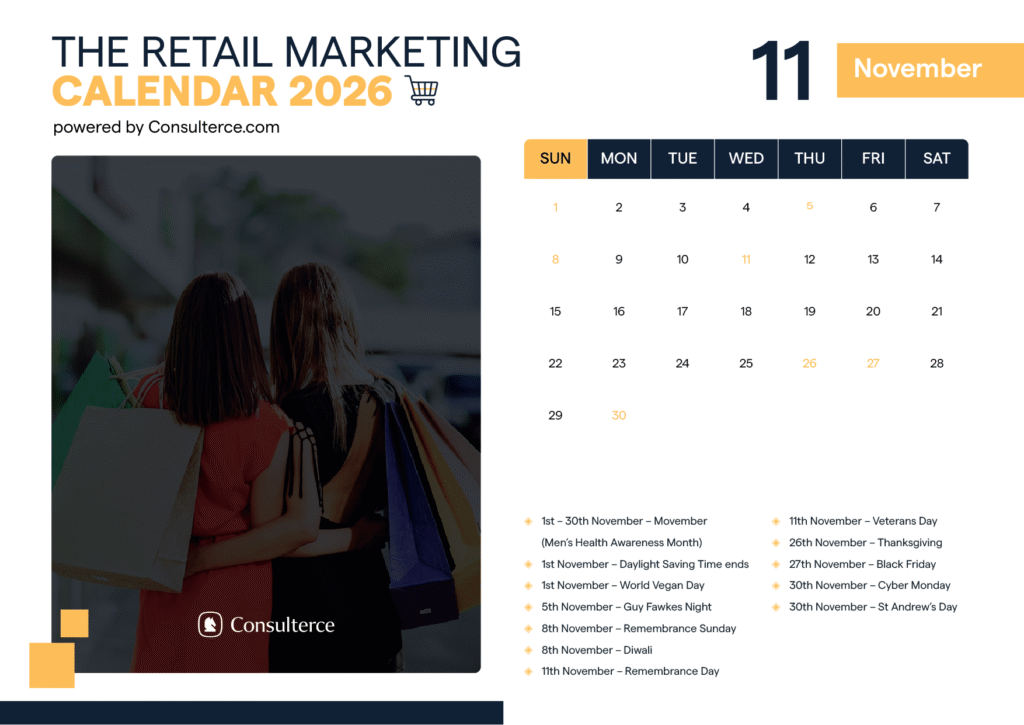Select the SUN column header
Screen dimensions: 1024x725
[555, 158]
